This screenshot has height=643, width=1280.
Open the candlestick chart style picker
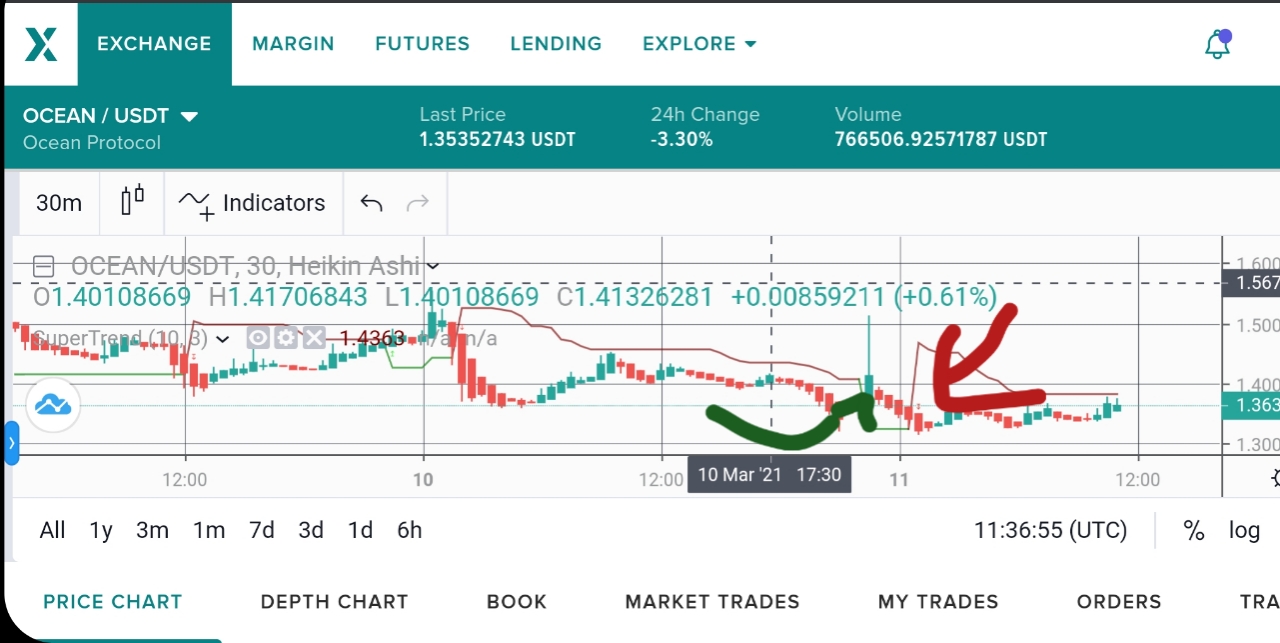click(x=133, y=202)
